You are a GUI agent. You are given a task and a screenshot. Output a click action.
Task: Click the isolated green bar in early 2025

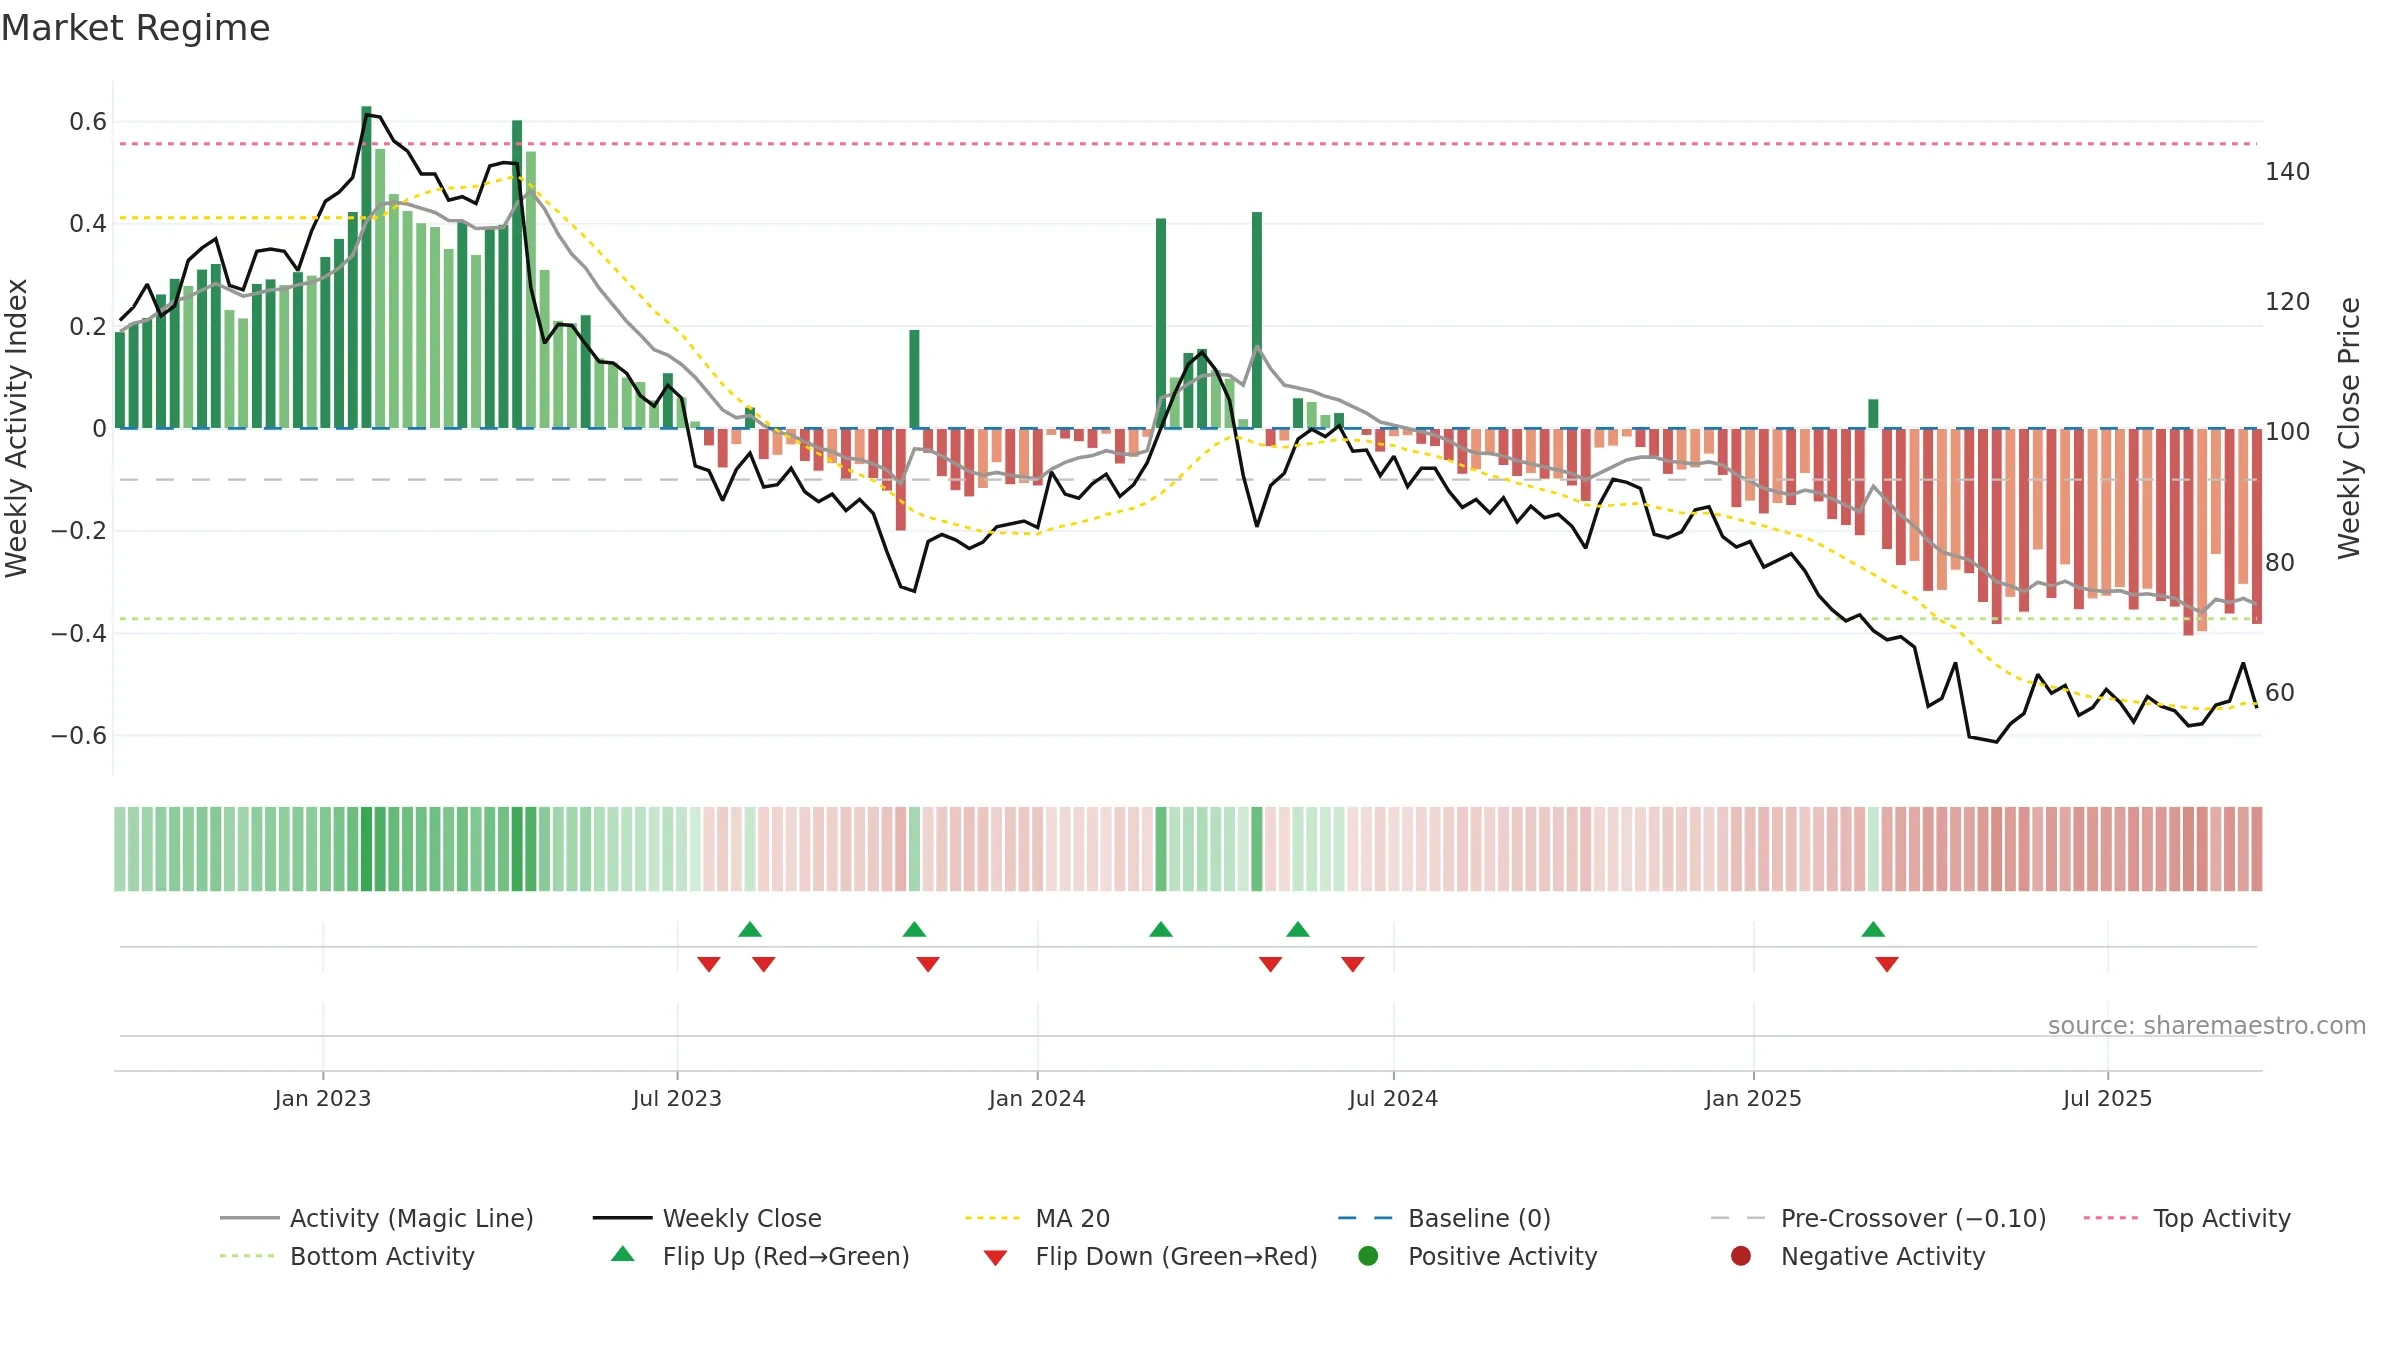[x=1873, y=414]
